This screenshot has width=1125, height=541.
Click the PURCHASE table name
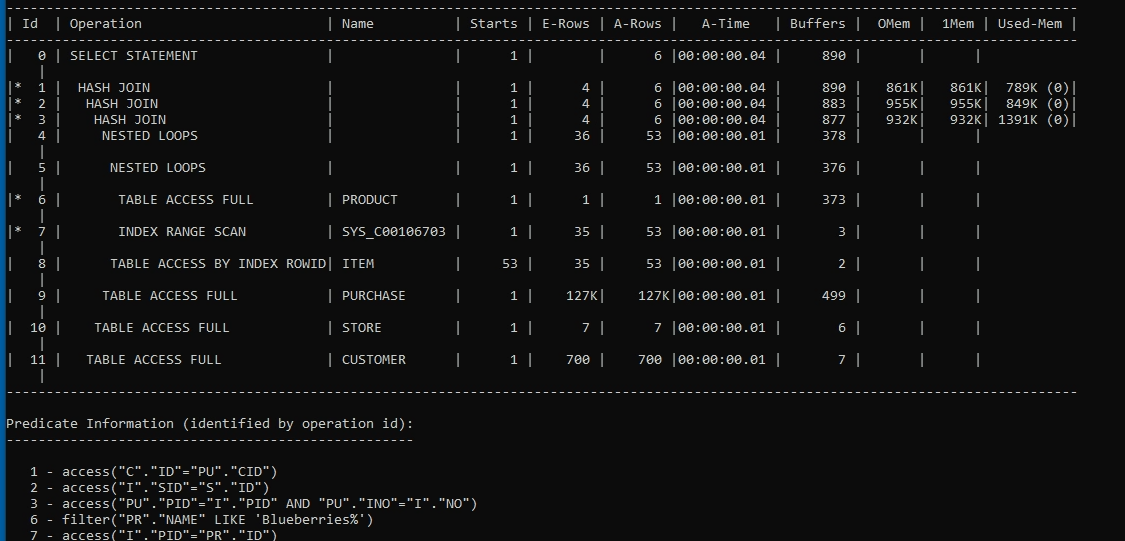pyautogui.click(x=374, y=296)
